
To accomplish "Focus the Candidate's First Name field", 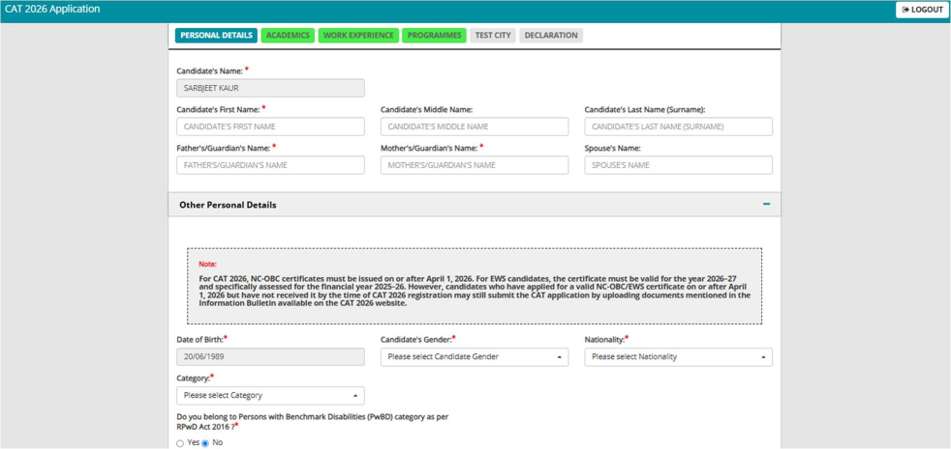I will point(271,127).
